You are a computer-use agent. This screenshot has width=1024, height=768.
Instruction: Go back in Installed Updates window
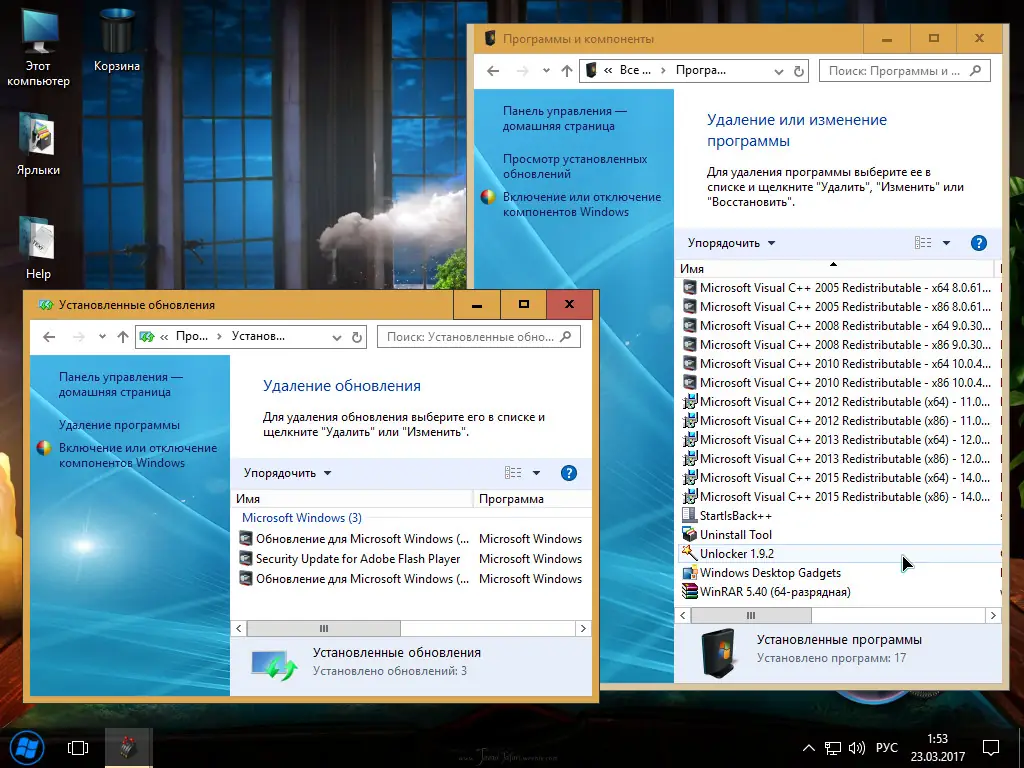(x=49, y=337)
